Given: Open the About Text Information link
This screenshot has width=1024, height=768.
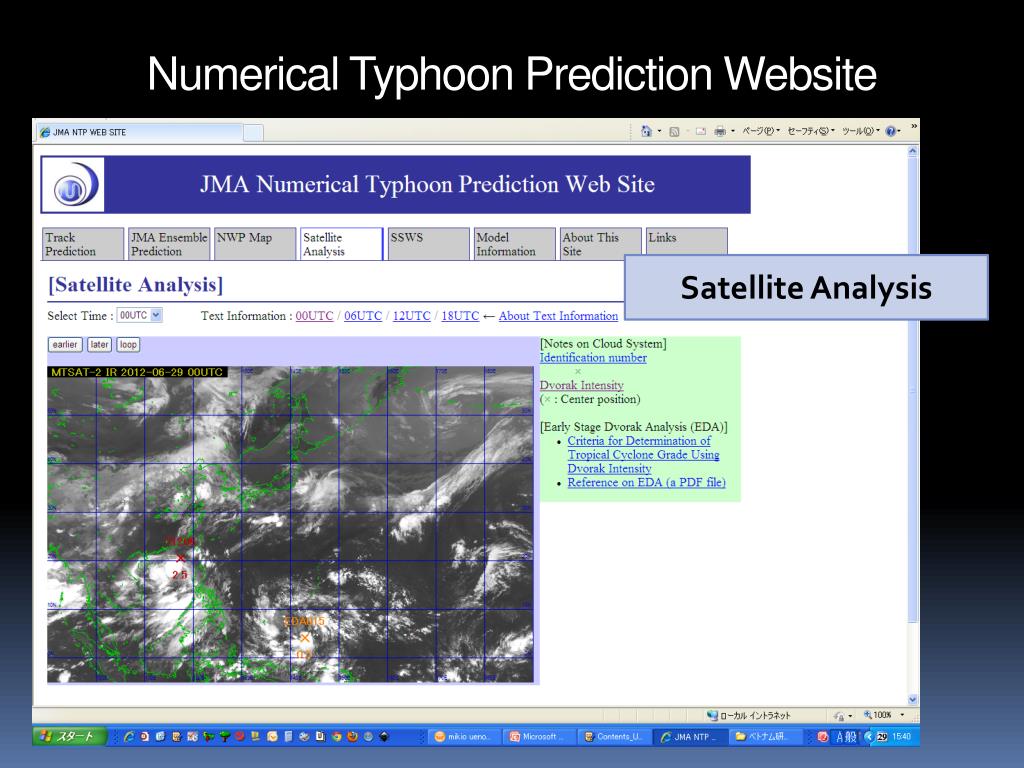Looking at the screenshot, I should tap(558, 316).
